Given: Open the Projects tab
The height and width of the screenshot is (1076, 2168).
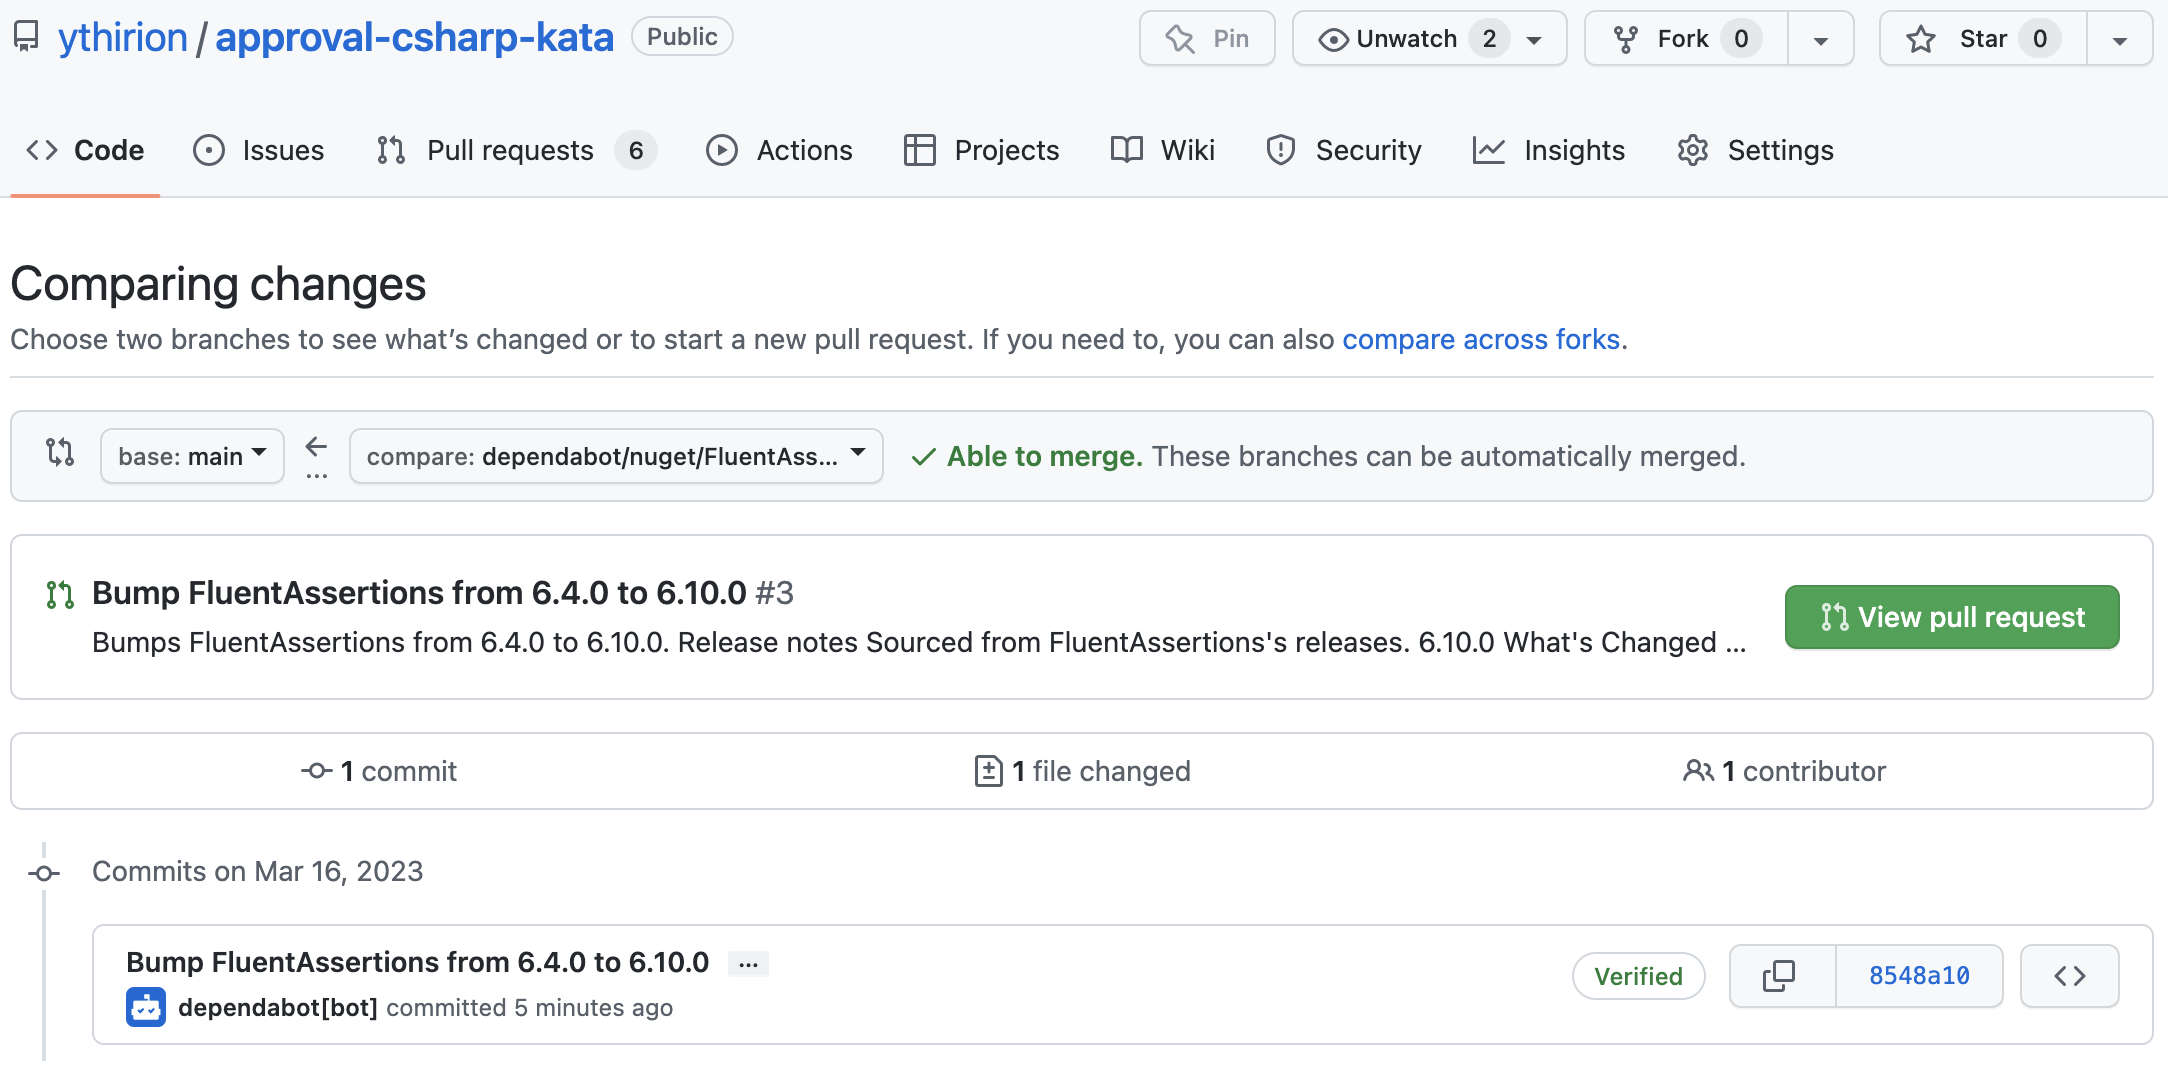Looking at the screenshot, I should pyautogui.click(x=981, y=150).
